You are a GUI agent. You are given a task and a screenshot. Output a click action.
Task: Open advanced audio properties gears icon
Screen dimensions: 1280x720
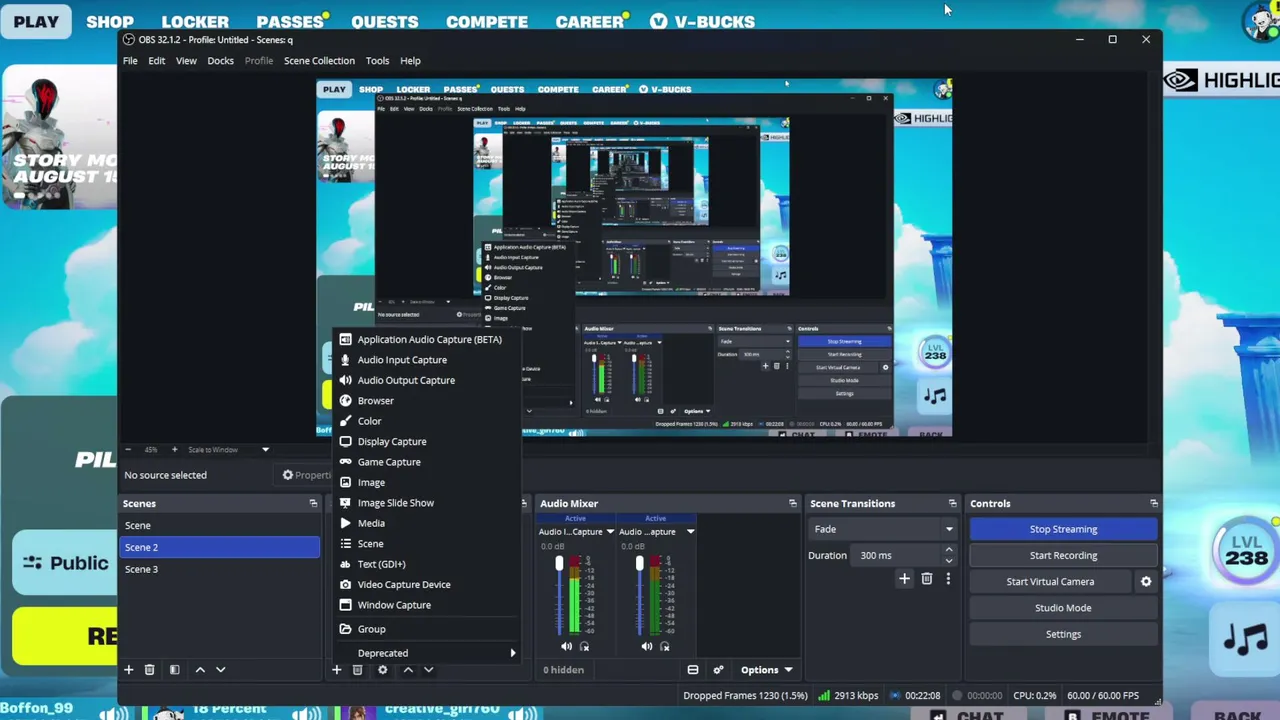pos(718,670)
